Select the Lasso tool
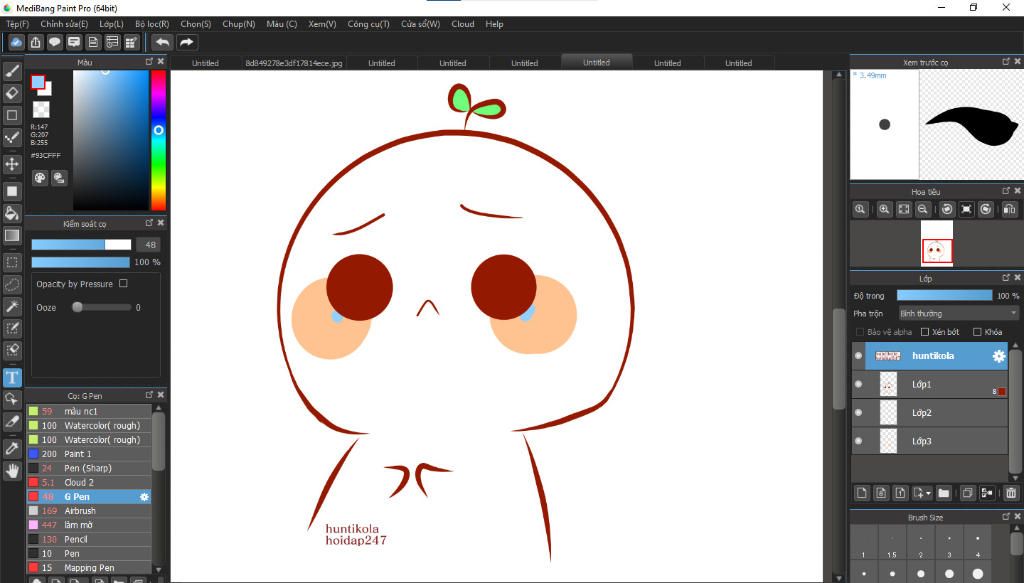 coord(12,285)
